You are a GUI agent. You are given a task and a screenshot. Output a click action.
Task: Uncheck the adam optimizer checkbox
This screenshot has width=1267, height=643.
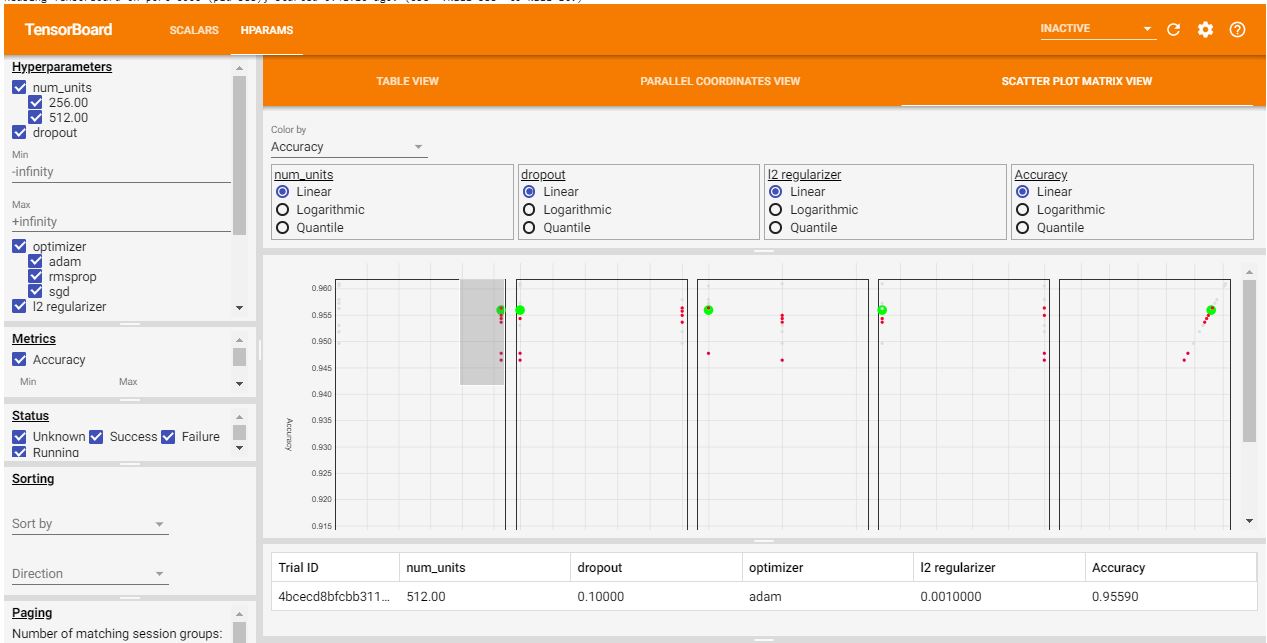[36, 262]
